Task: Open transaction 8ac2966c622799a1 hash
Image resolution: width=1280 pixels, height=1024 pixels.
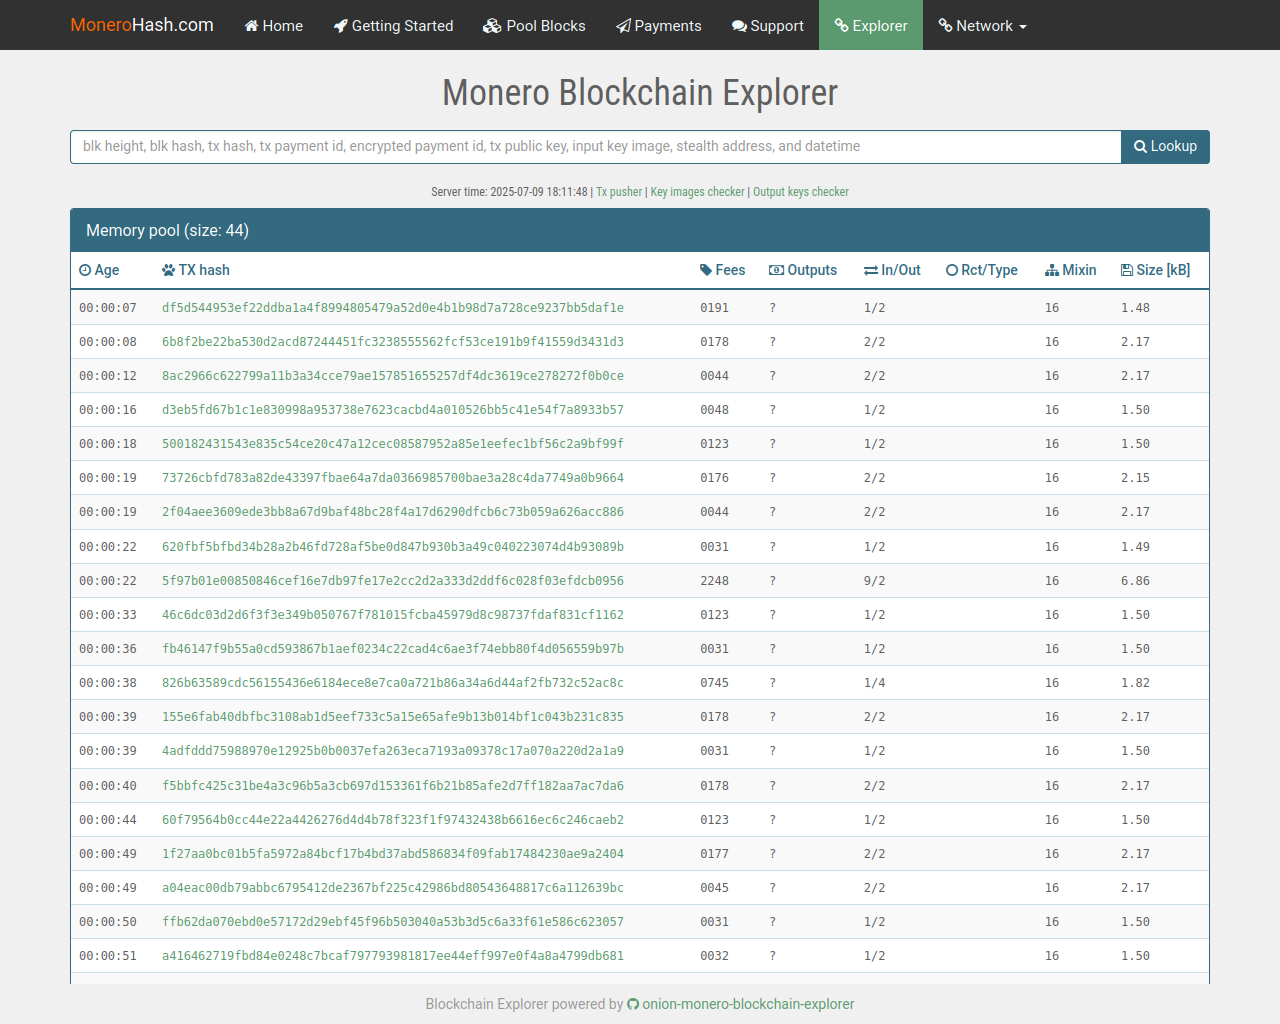Action: coord(393,376)
